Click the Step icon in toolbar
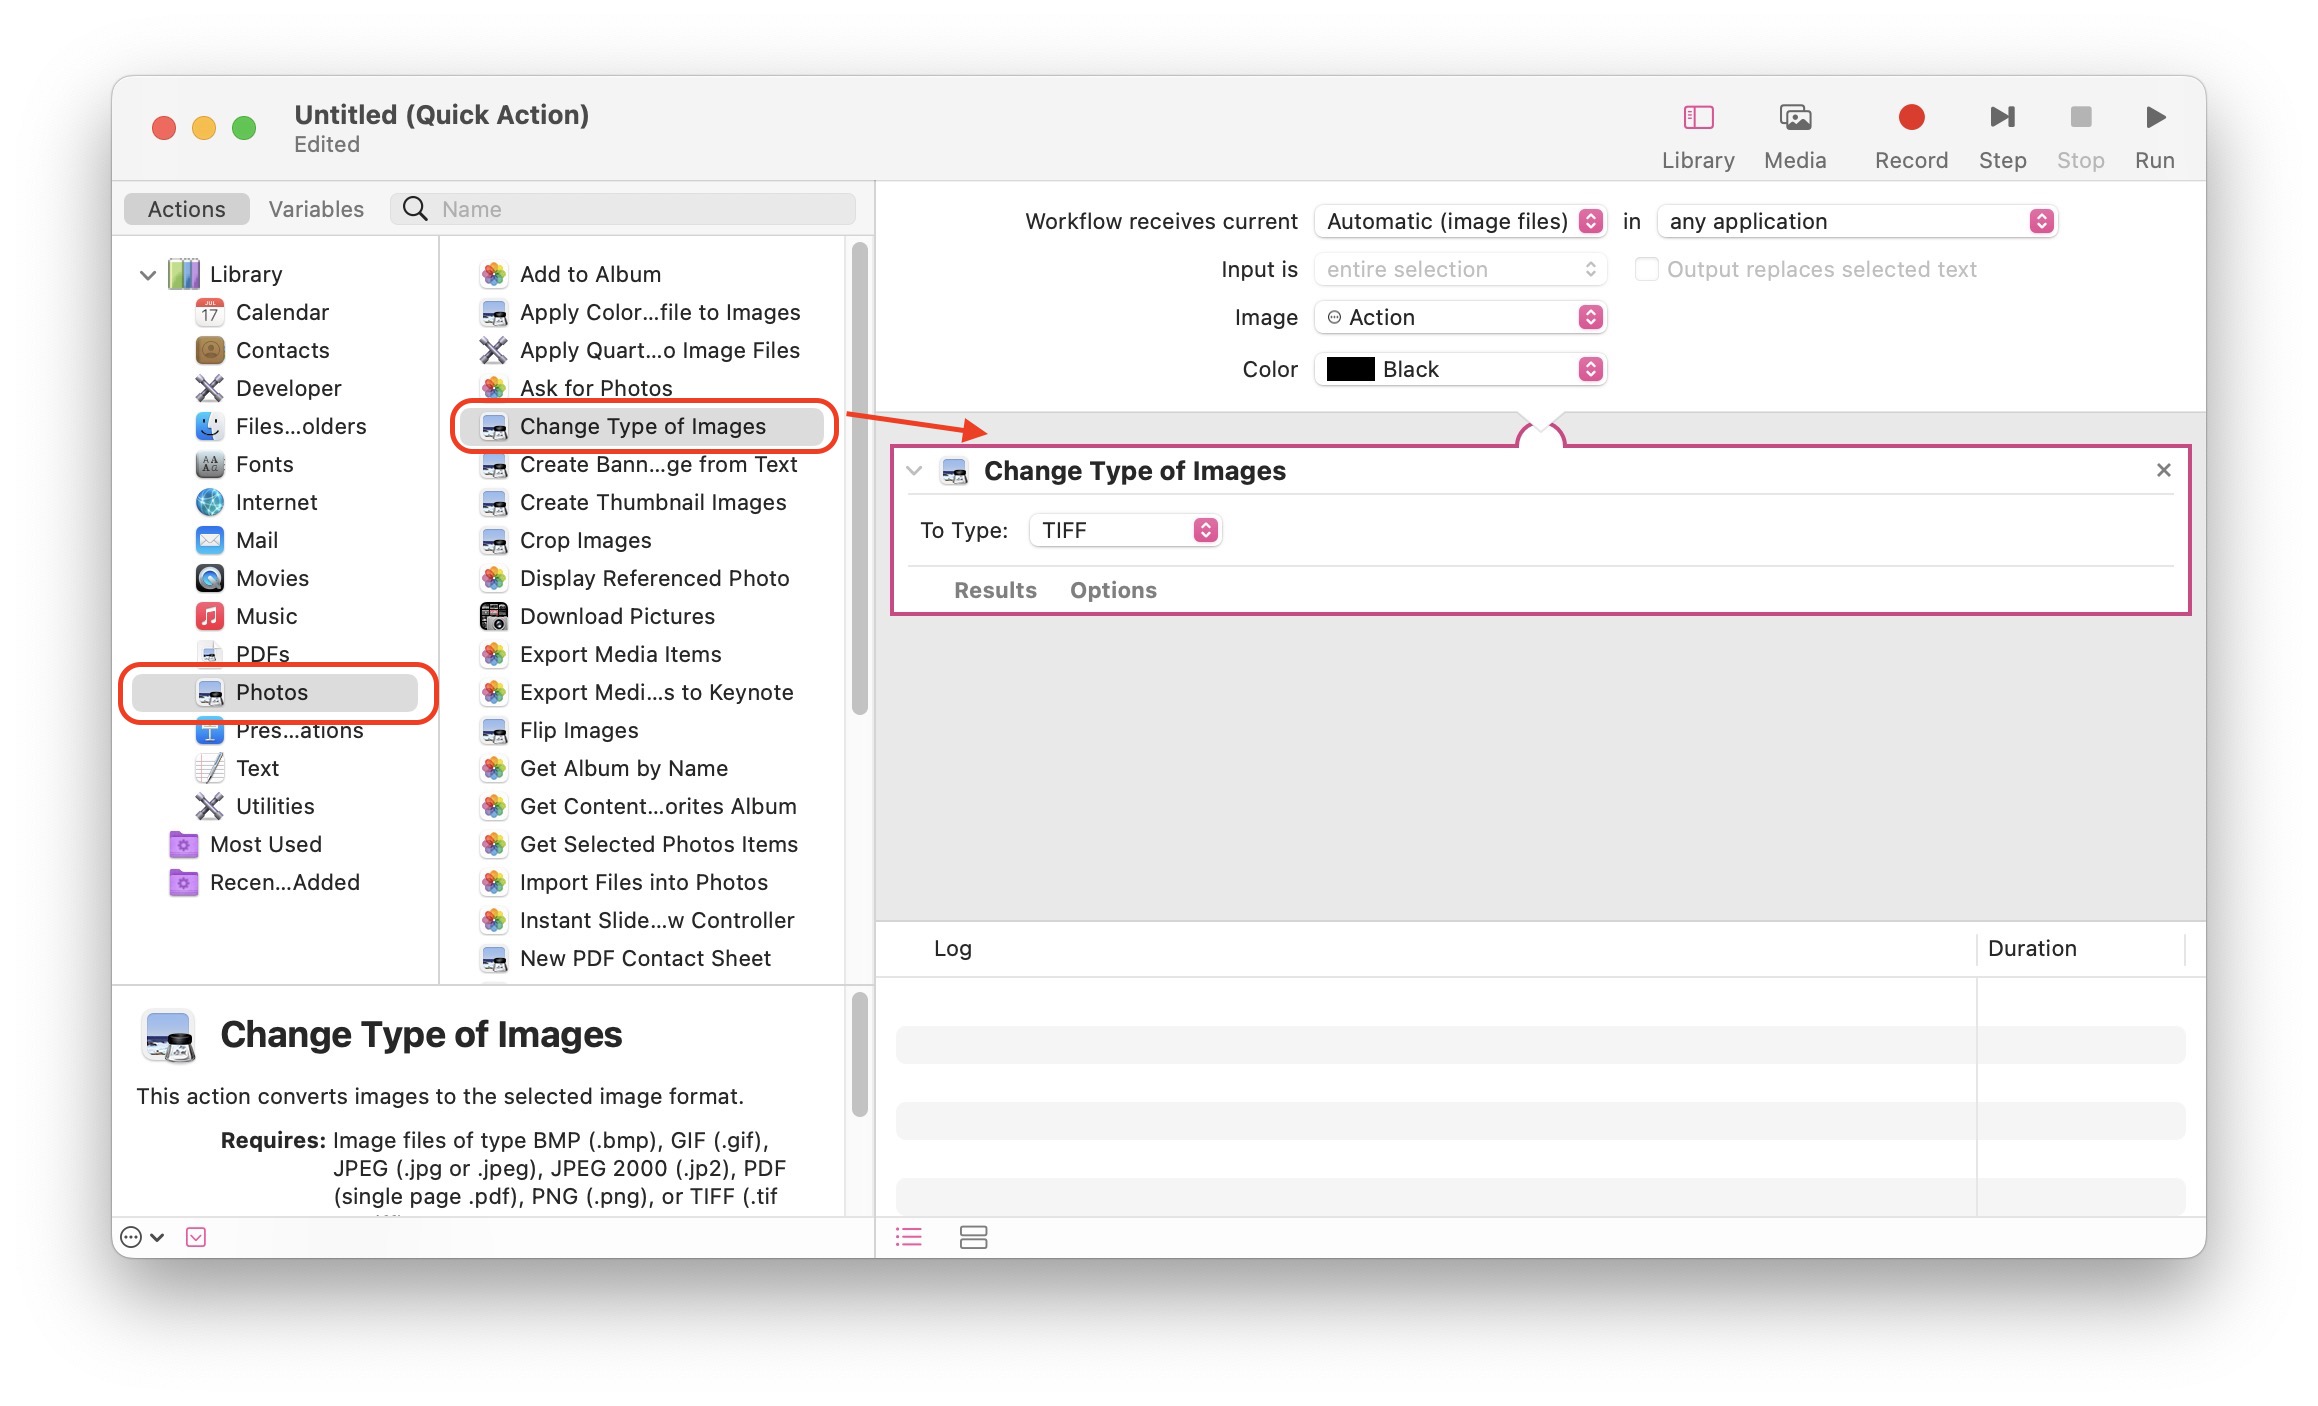This screenshot has width=2318, height=1406. pyautogui.click(x=2001, y=119)
